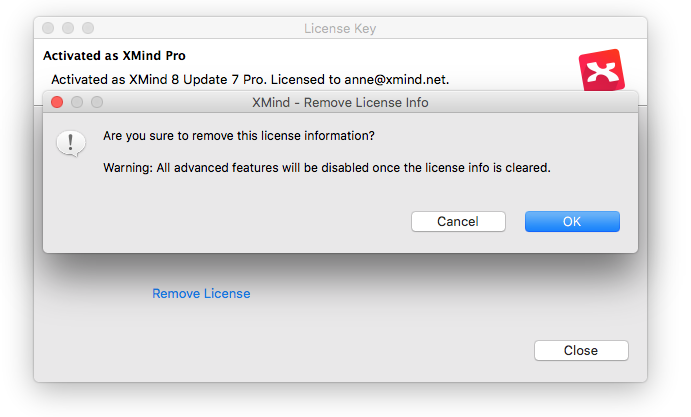Screen dimensions: 691x417
Task: Click License Key window's gray close button
Action: 48,28
